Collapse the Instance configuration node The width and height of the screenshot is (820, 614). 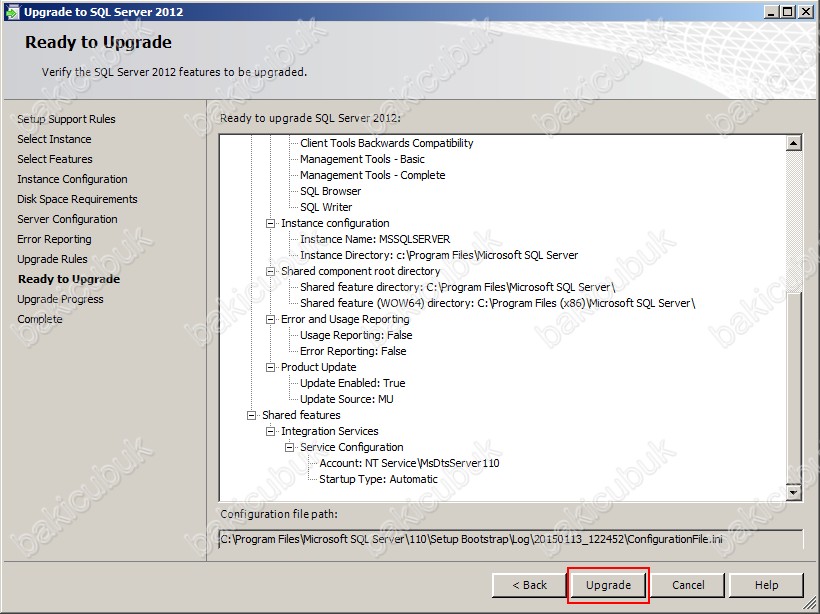pyautogui.click(x=270, y=223)
